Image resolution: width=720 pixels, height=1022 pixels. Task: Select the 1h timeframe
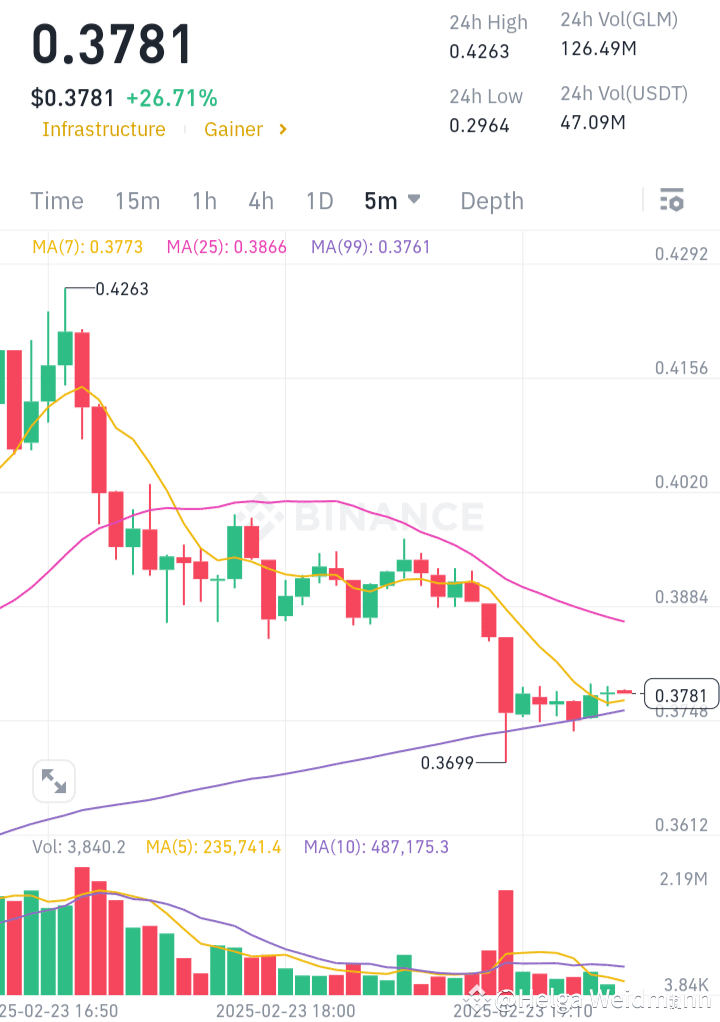204,200
